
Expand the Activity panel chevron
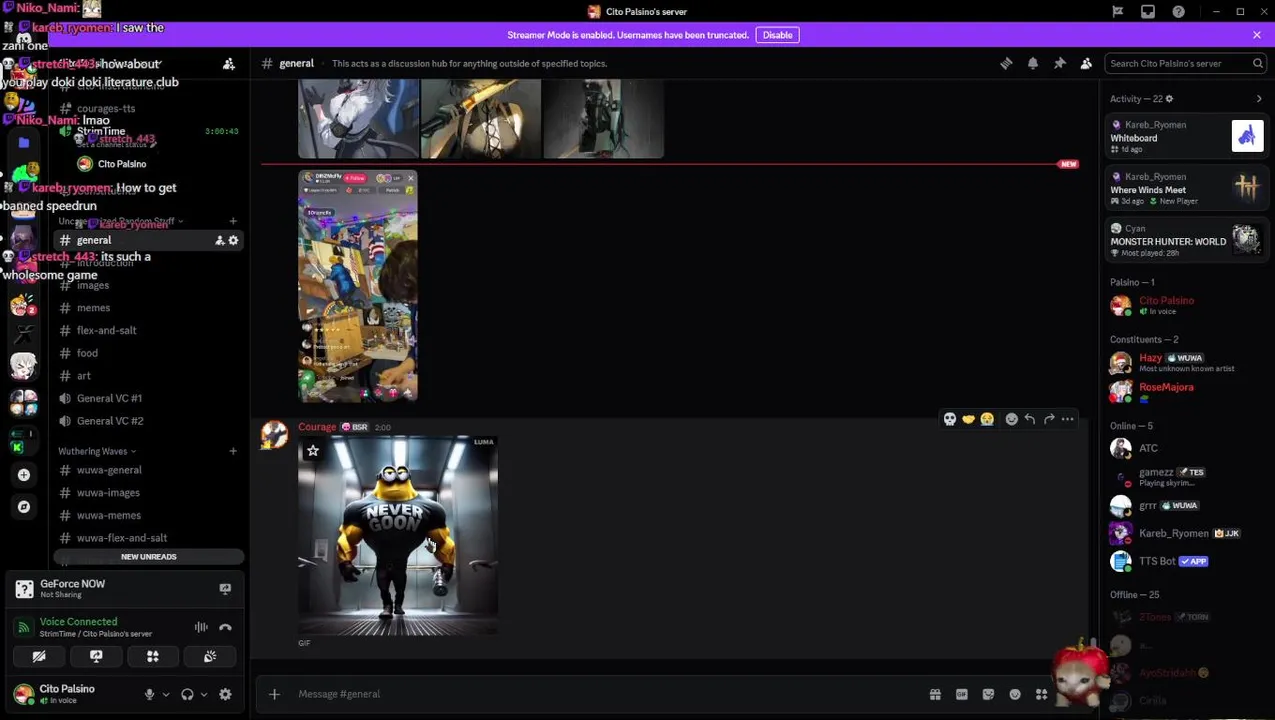(x=1259, y=99)
